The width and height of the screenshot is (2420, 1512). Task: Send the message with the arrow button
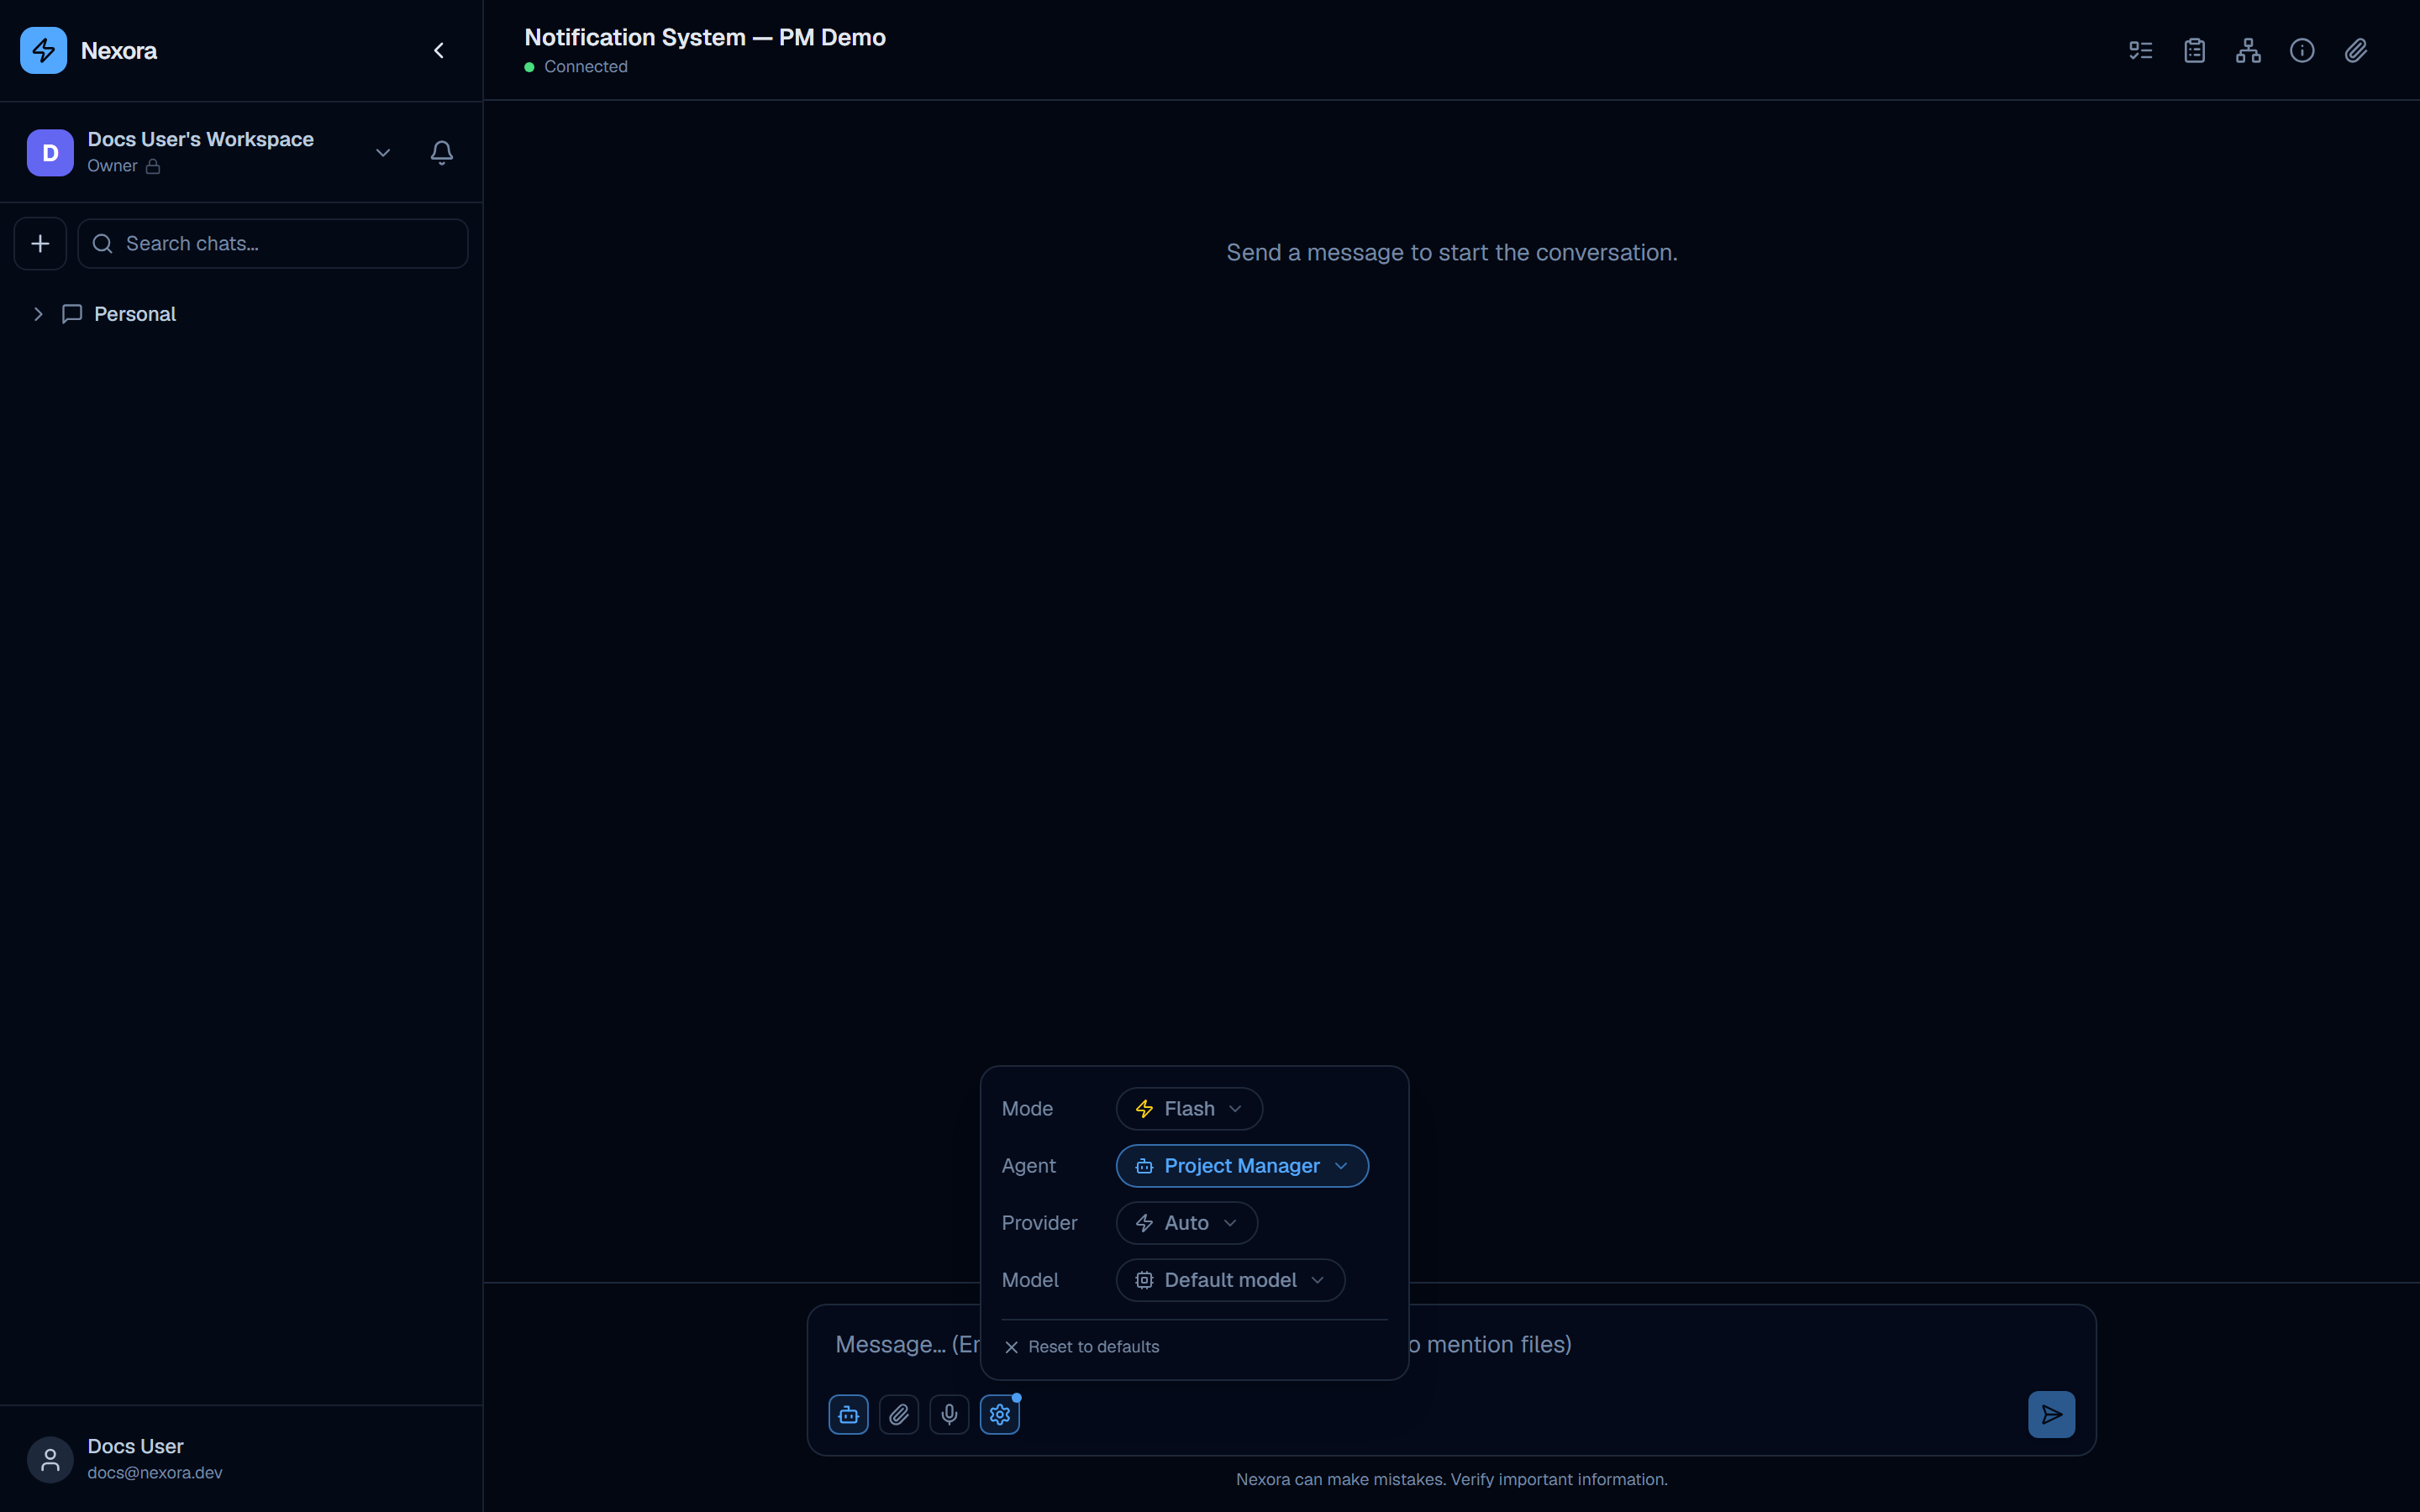point(2051,1414)
